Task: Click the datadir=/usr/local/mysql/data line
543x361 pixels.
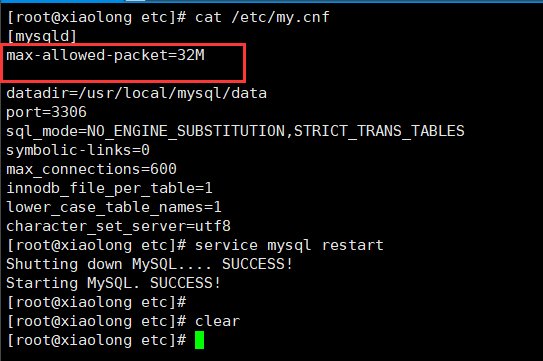Action: (136, 93)
